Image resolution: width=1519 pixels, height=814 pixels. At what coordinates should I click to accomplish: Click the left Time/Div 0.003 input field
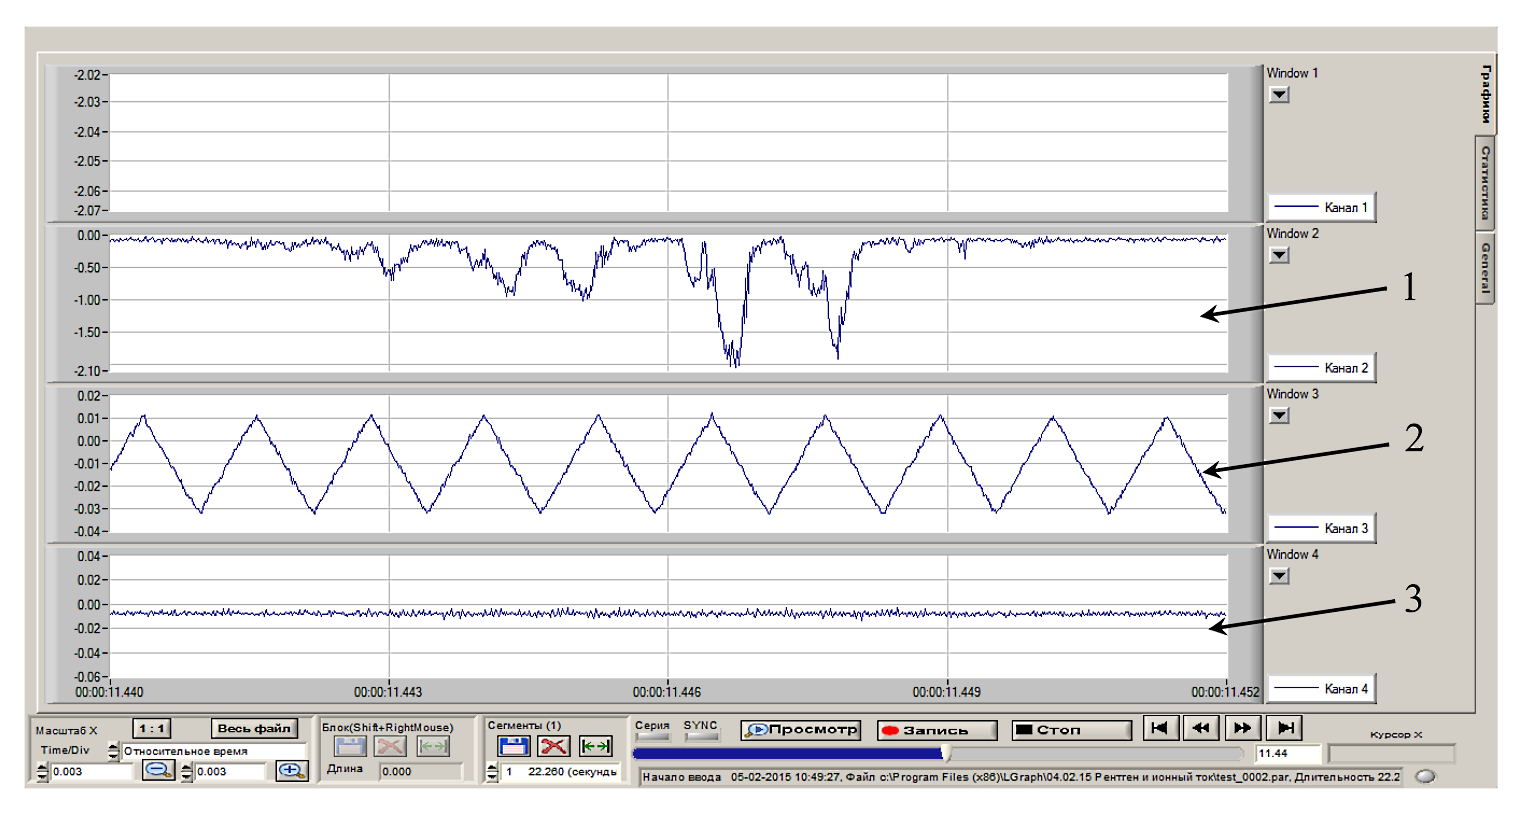point(91,772)
